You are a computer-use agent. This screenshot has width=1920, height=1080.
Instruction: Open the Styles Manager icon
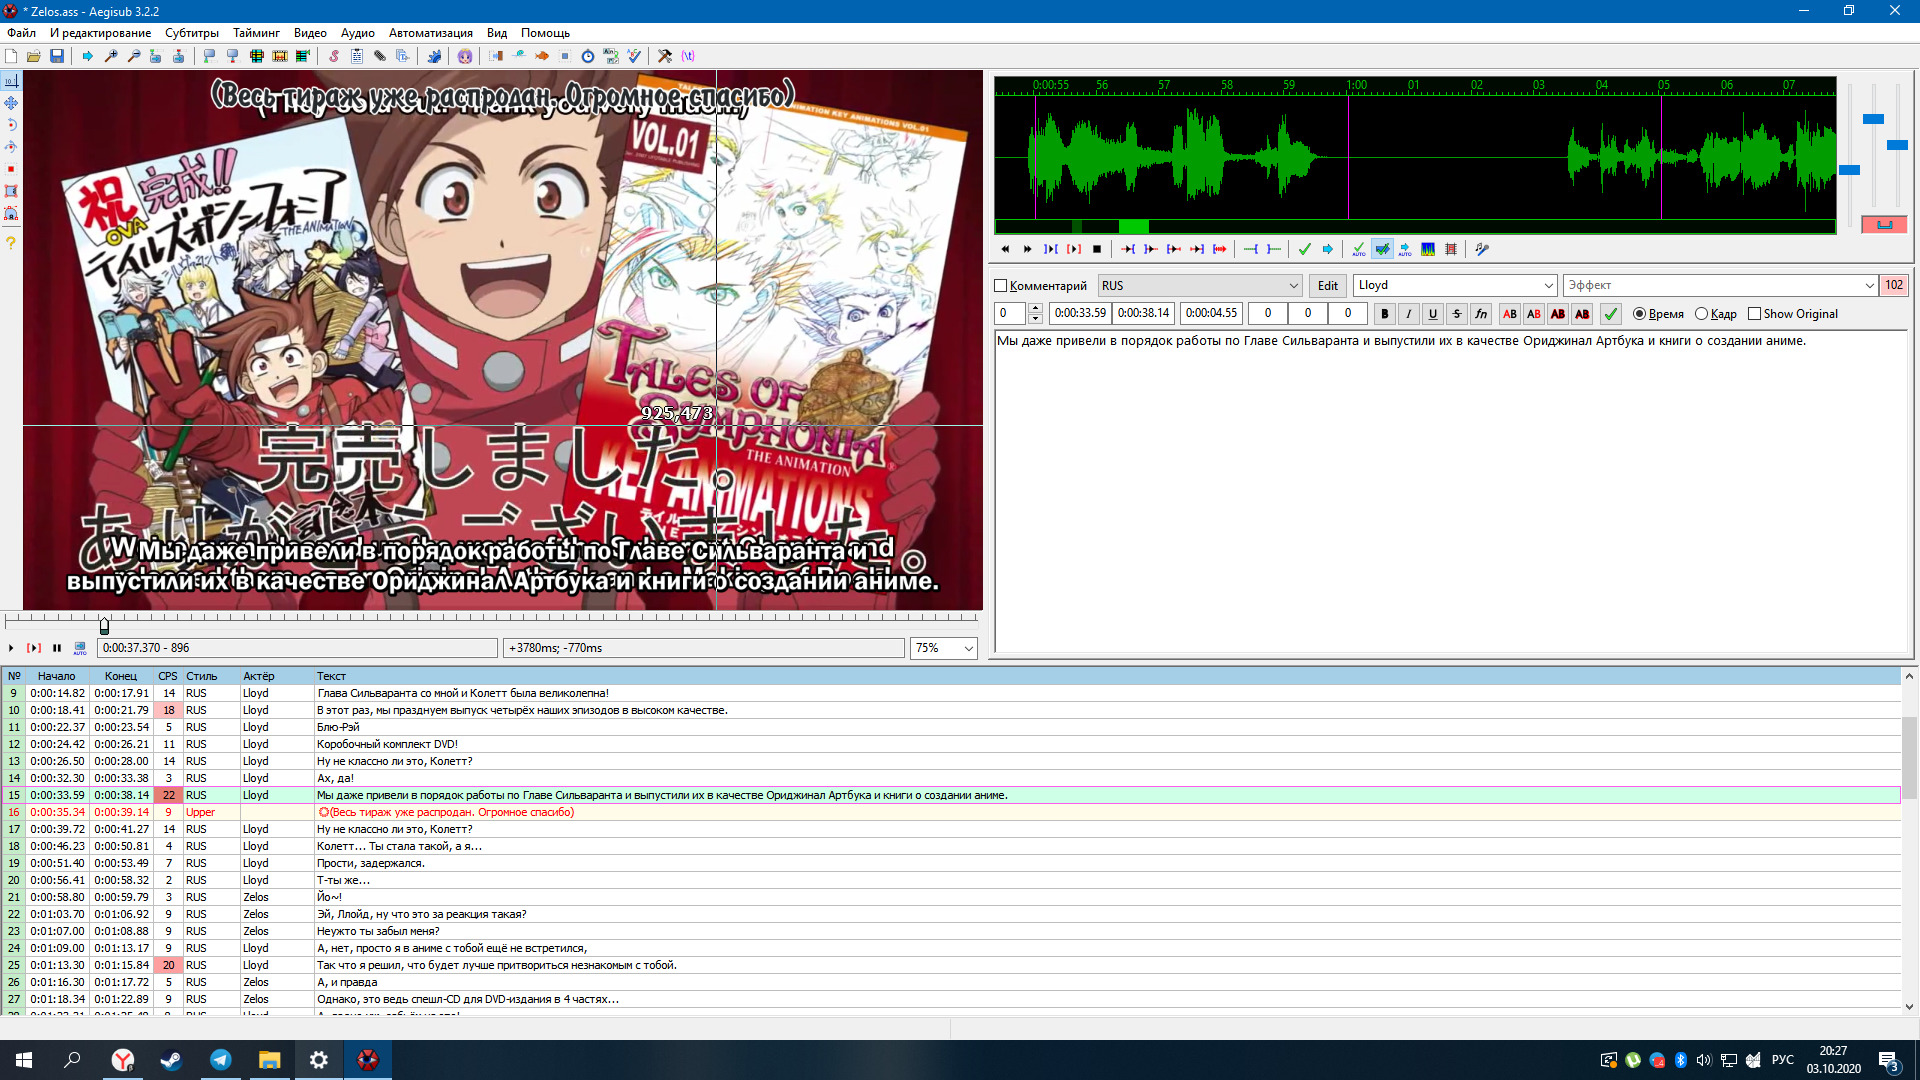click(x=333, y=56)
